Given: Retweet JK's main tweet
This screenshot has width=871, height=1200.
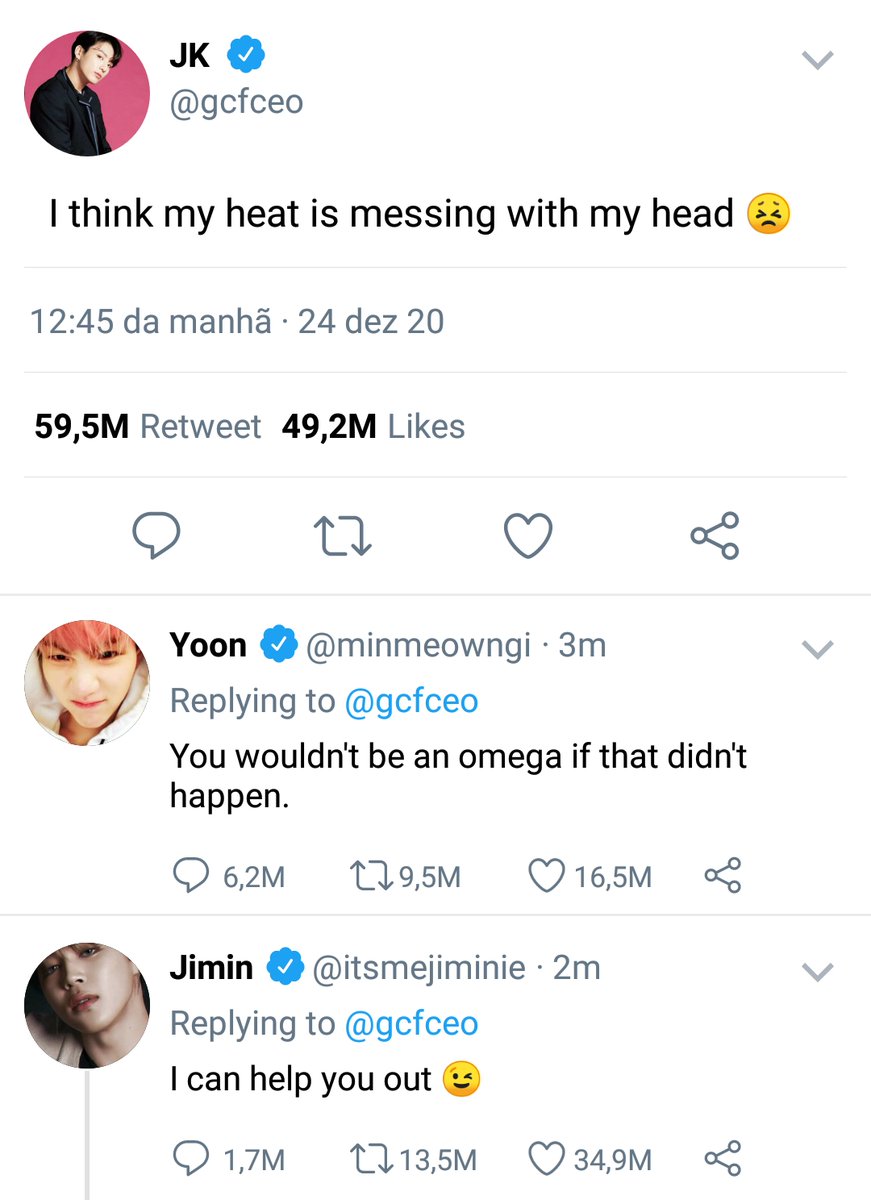Looking at the screenshot, I should tap(344, 536).
